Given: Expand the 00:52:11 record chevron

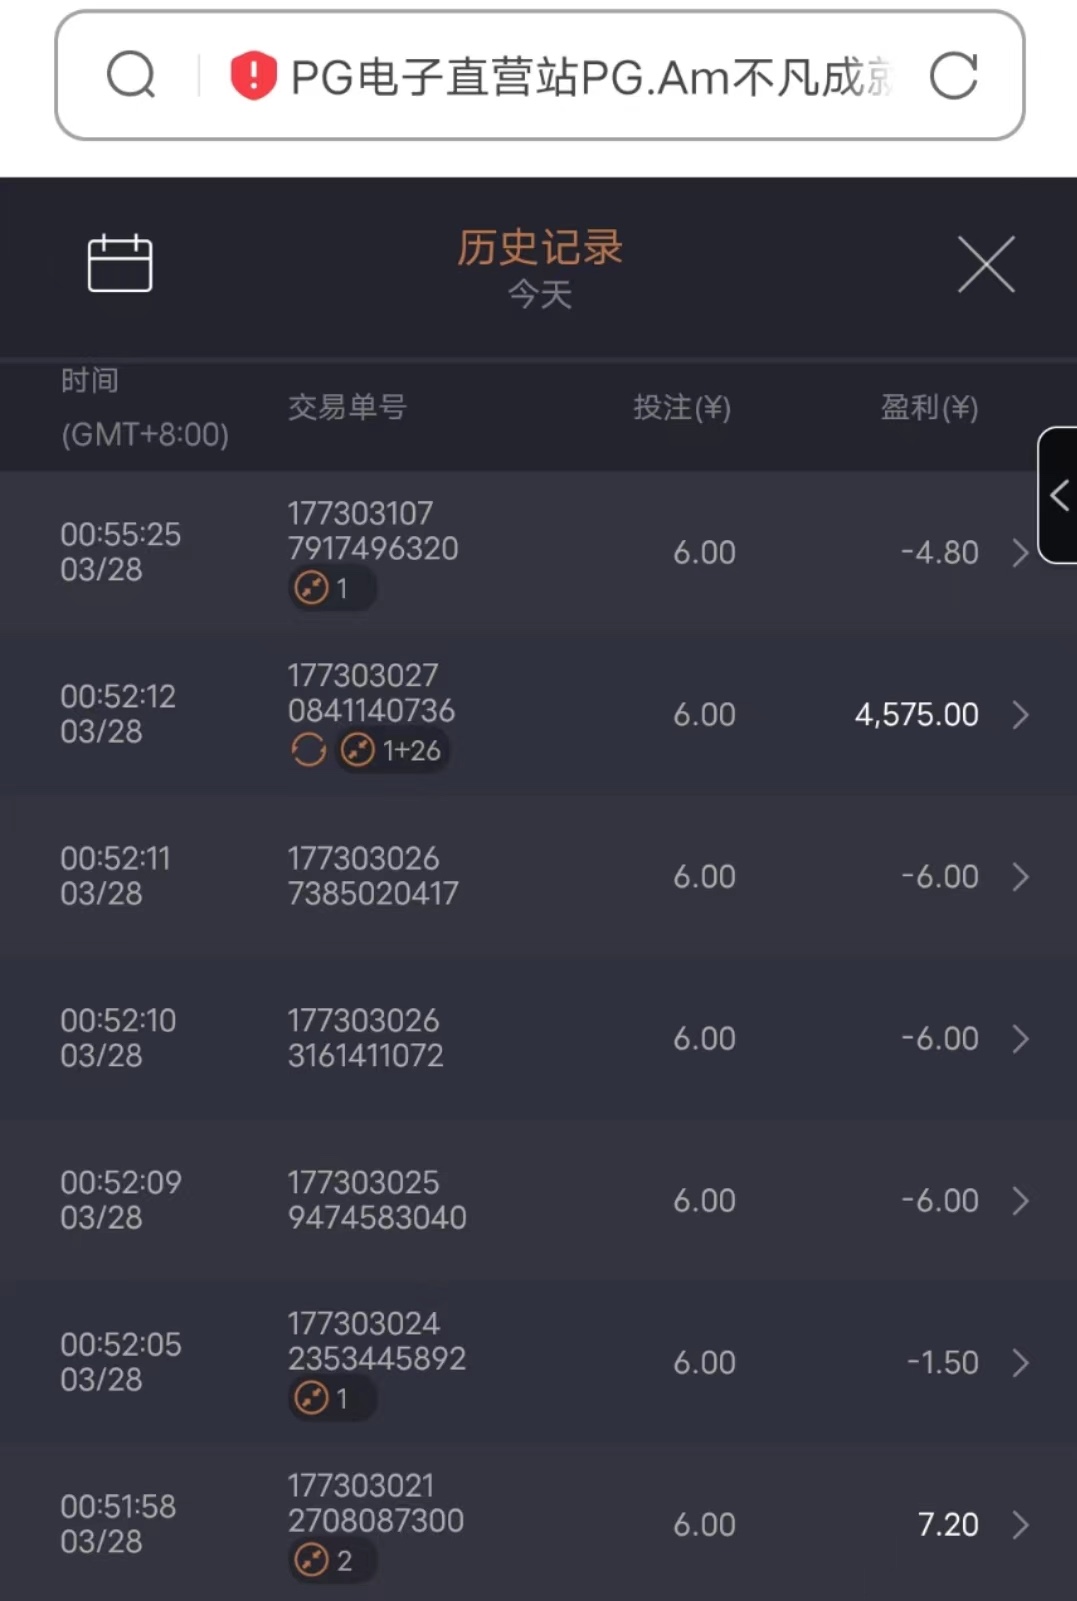Looking at the screenshot, I should [x=1020, y=877].
